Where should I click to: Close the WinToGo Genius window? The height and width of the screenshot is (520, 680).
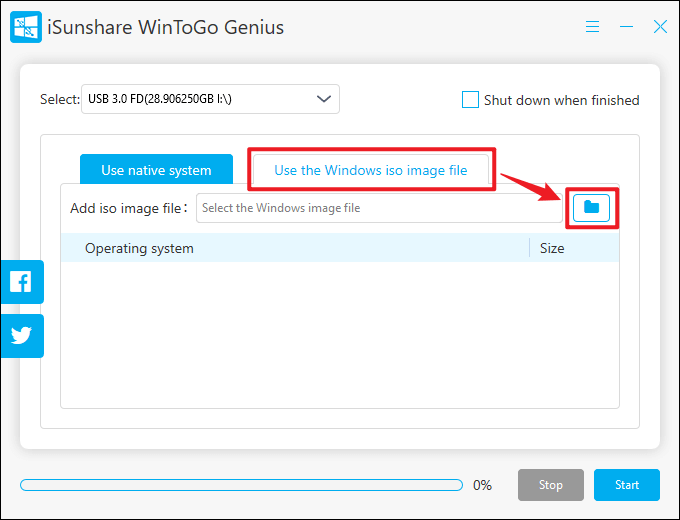click(660, 26)
